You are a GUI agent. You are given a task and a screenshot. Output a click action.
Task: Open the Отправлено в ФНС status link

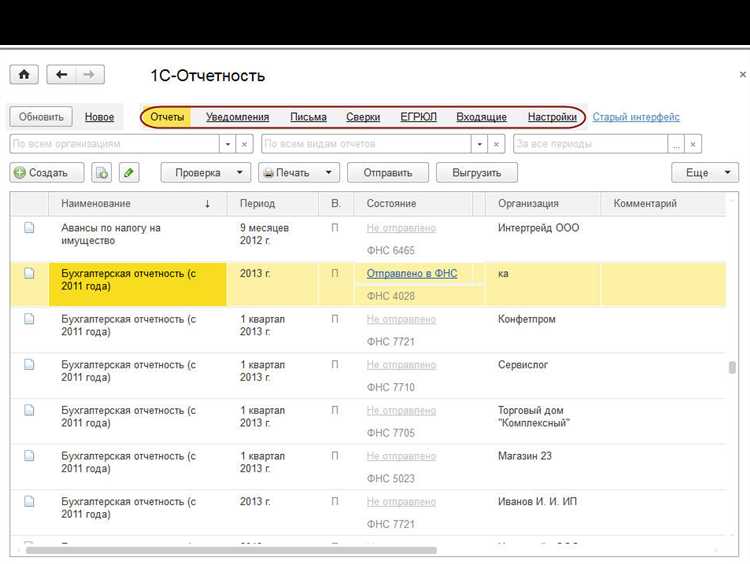click(412, 274)
